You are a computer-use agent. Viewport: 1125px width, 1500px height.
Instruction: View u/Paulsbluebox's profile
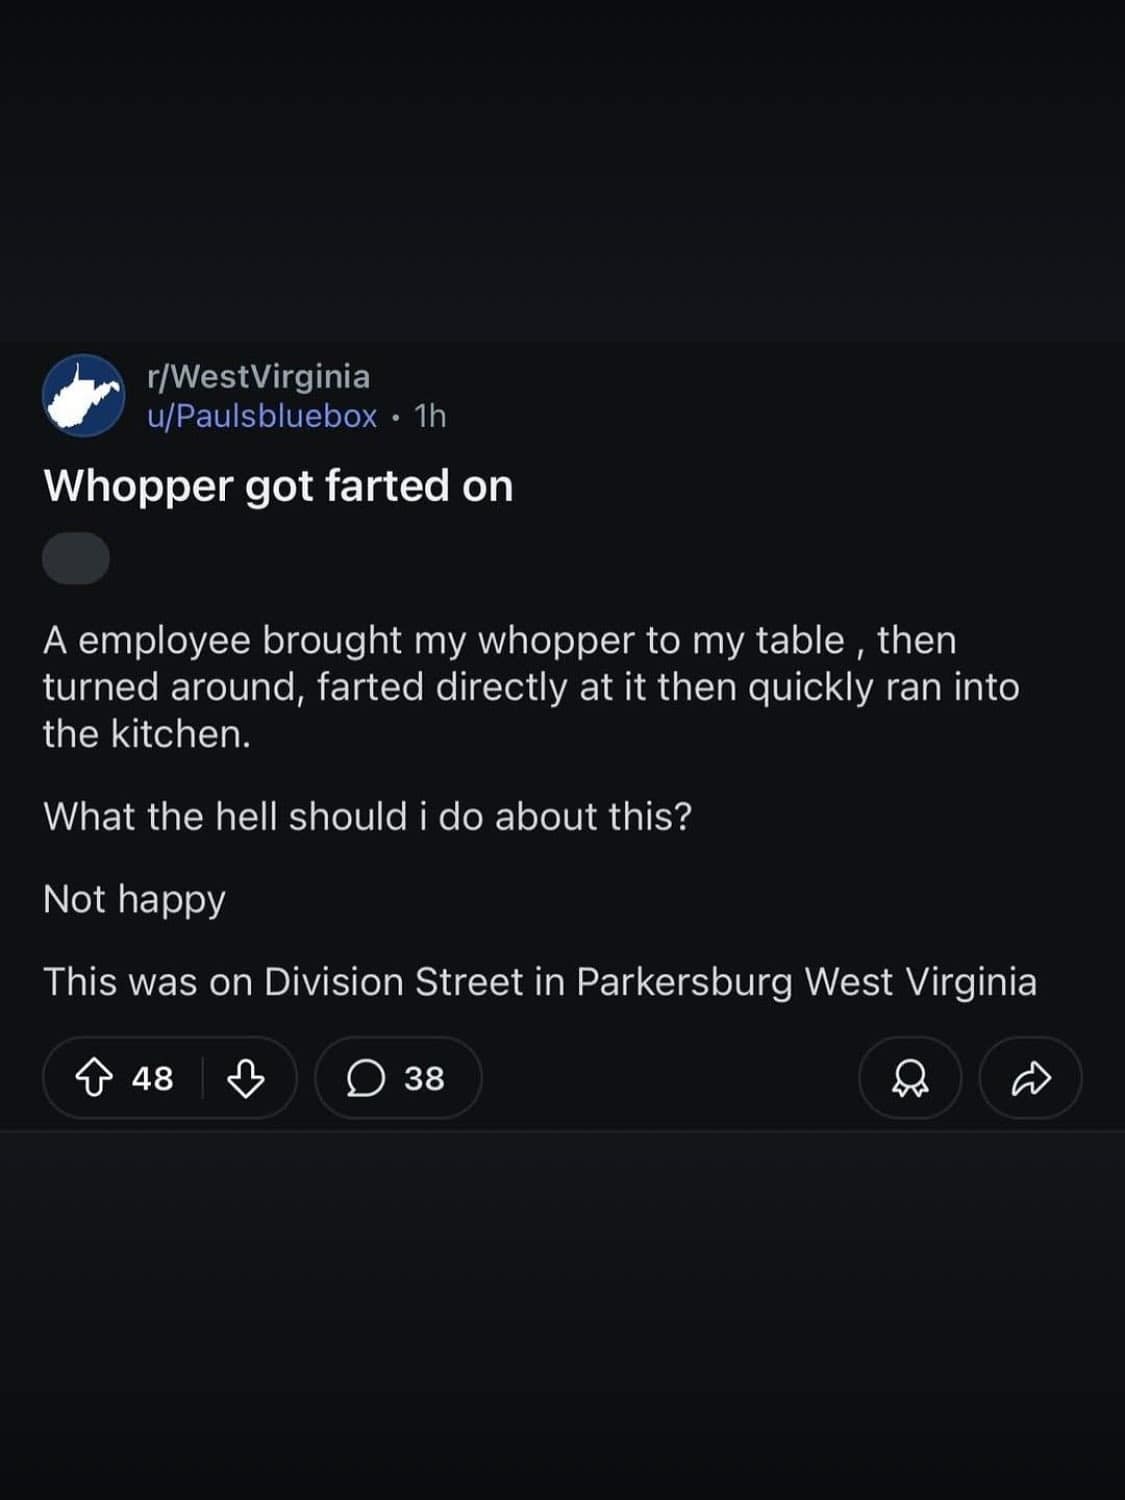[262, 415]
